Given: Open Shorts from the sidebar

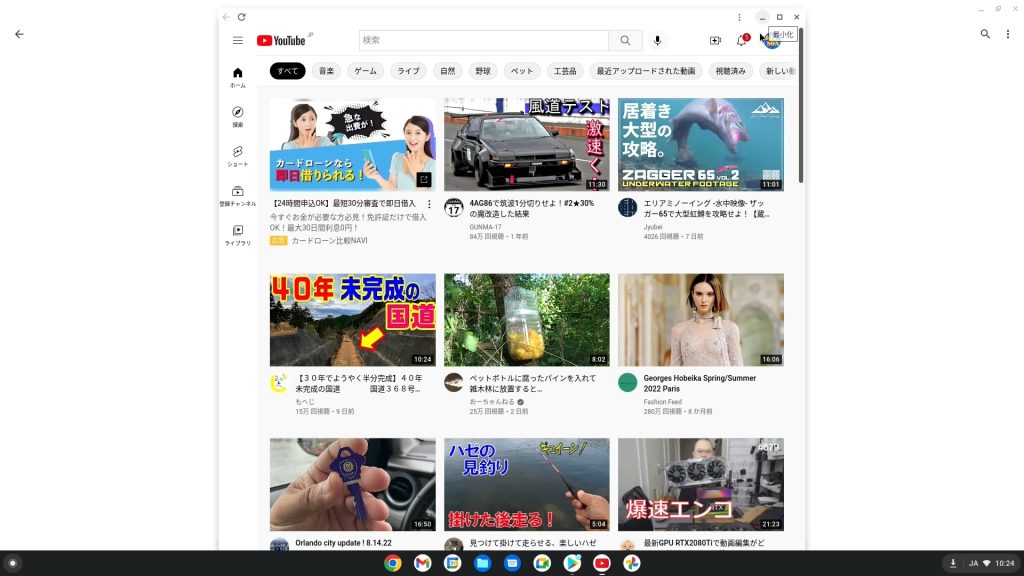Looking at the screenshot, I should (x=237, y=156).
